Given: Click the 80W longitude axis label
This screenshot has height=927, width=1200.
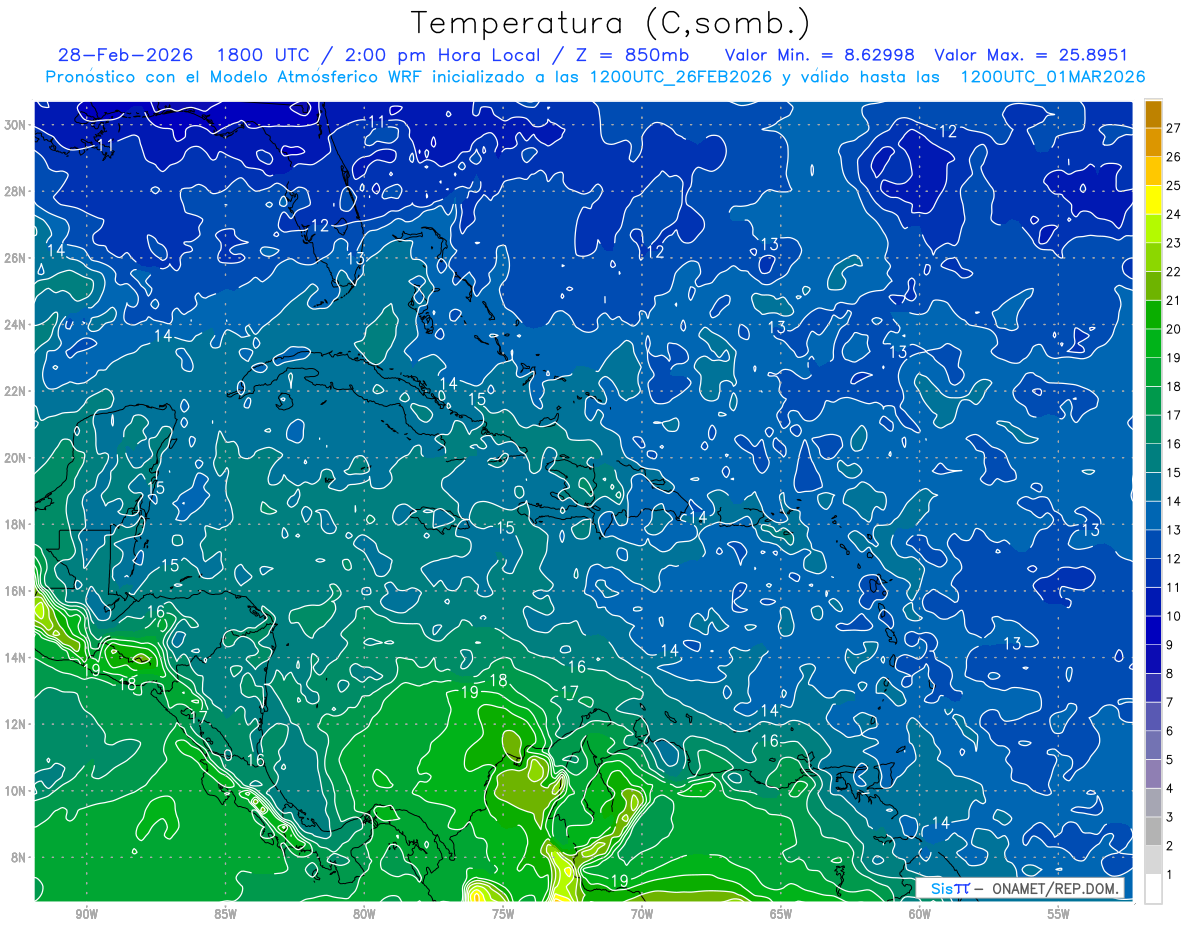Looking at the screenshot, I should pos(364,914).
